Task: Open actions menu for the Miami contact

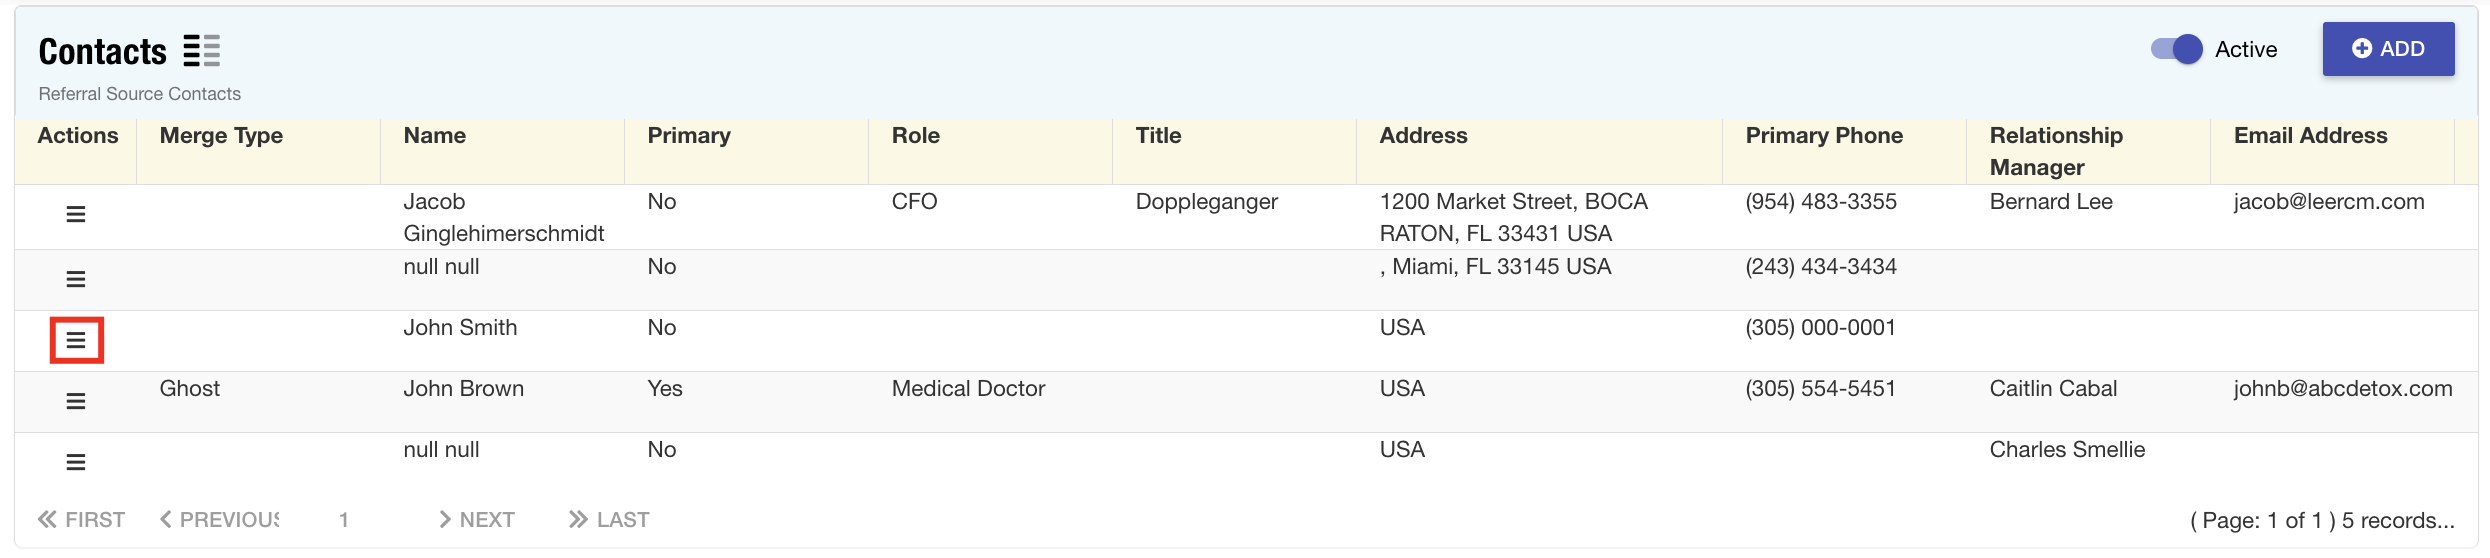Action: (75, 280)
